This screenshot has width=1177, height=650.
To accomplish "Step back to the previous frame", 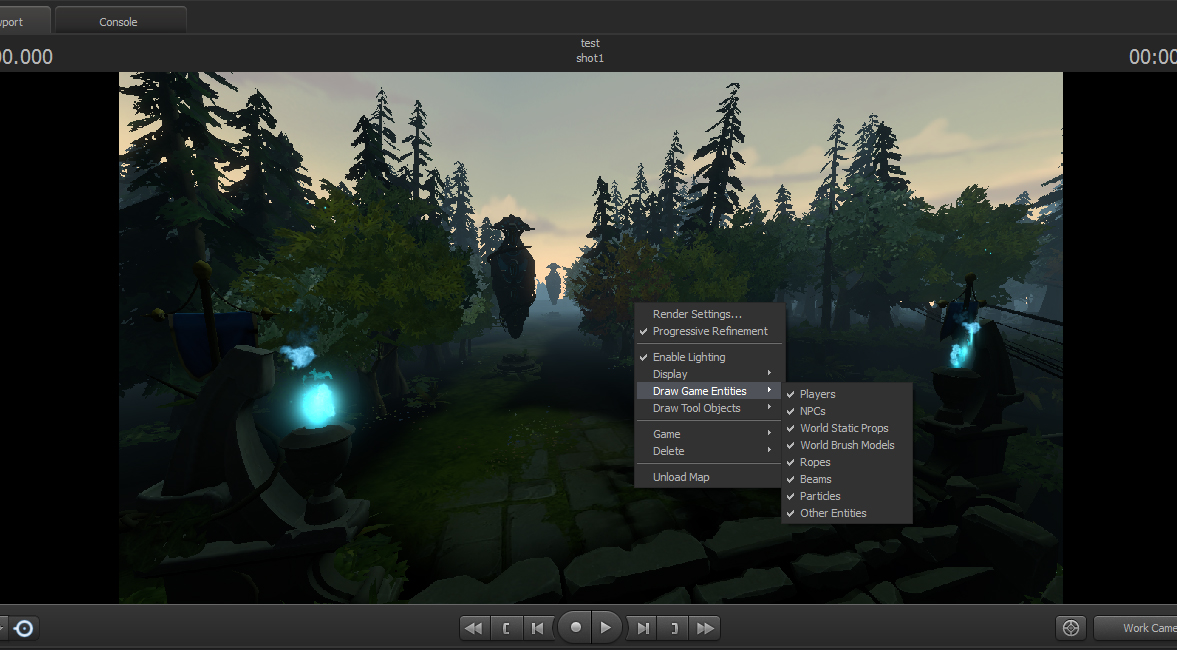I will [537, 628].
